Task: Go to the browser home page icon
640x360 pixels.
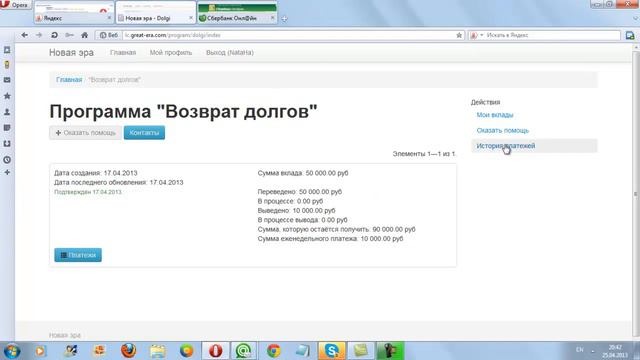Action: [84, 35]
